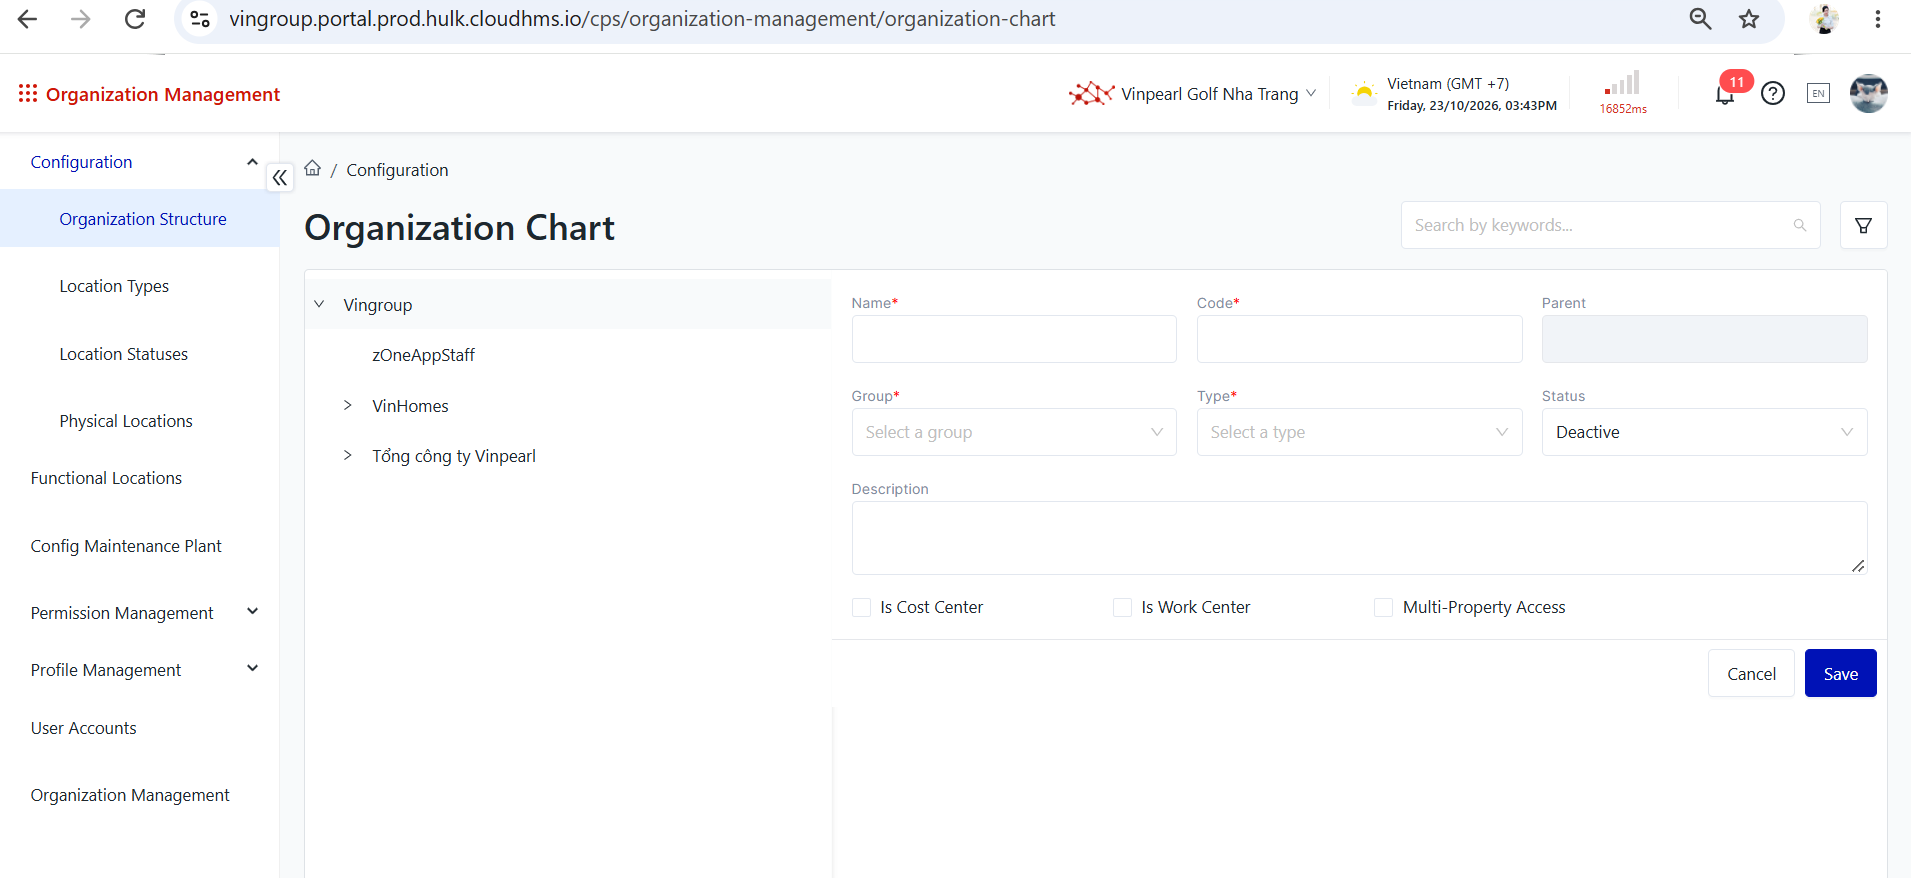Viewport: 1911px width, 878px height.
Task: Click the search magnifier in the keyword box
Action: click(x=1800, y=225)
